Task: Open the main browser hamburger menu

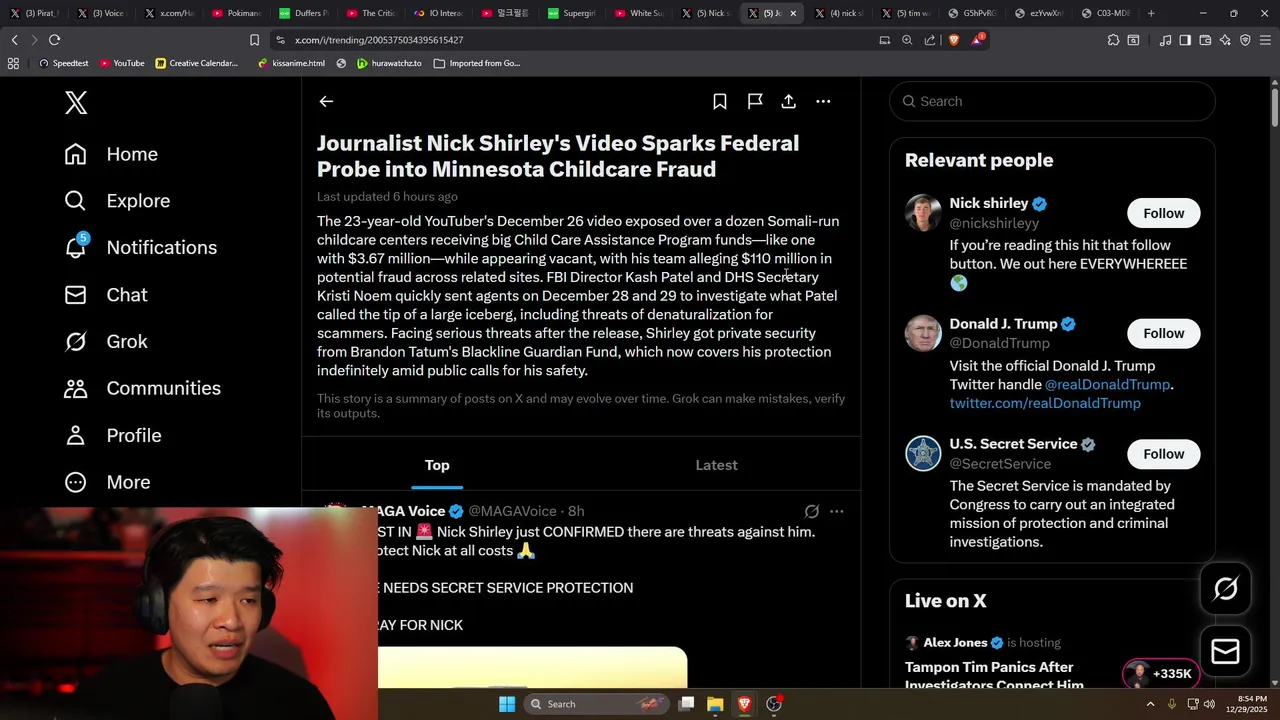Action: point(1265,40)
